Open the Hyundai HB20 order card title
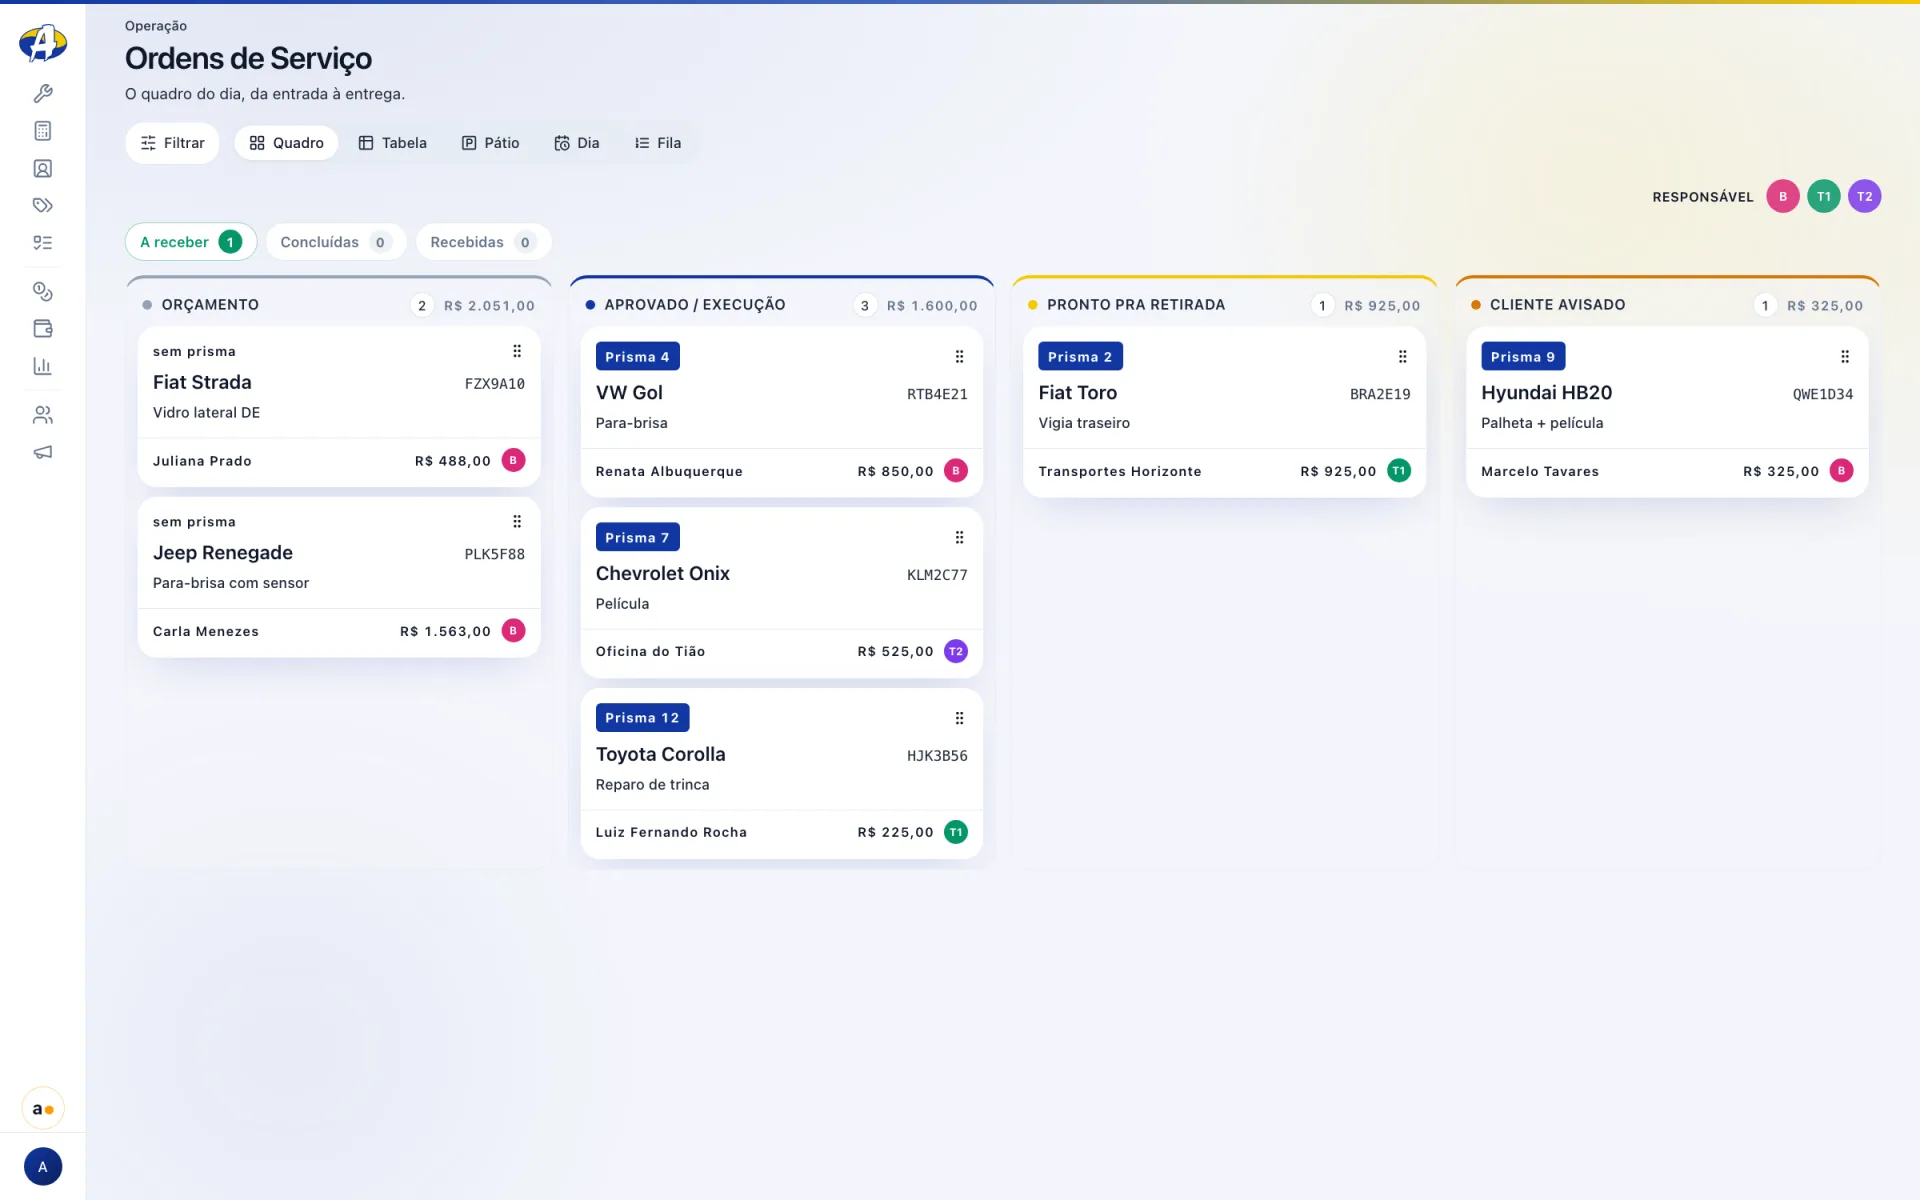This screenshot has height=1200, width=1920. point(1547,393)
